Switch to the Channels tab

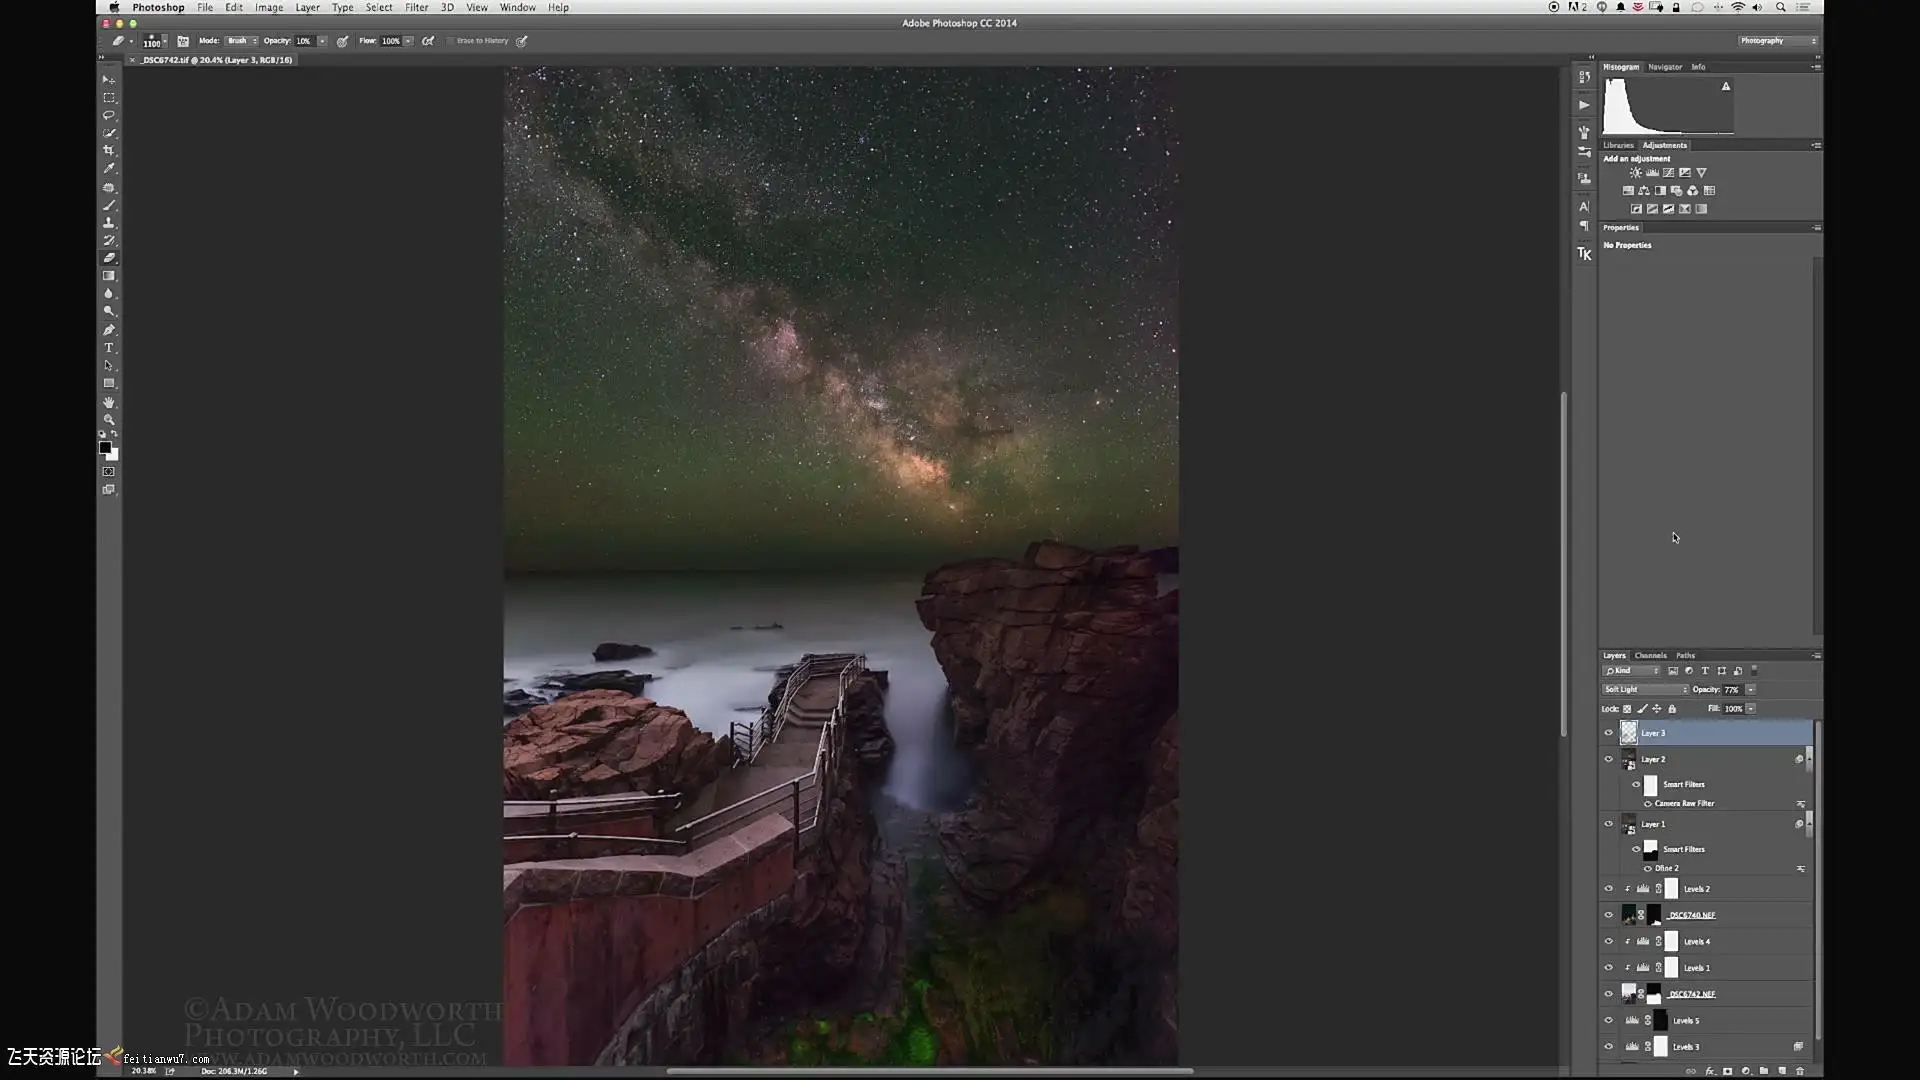[x=1650, y=656]
